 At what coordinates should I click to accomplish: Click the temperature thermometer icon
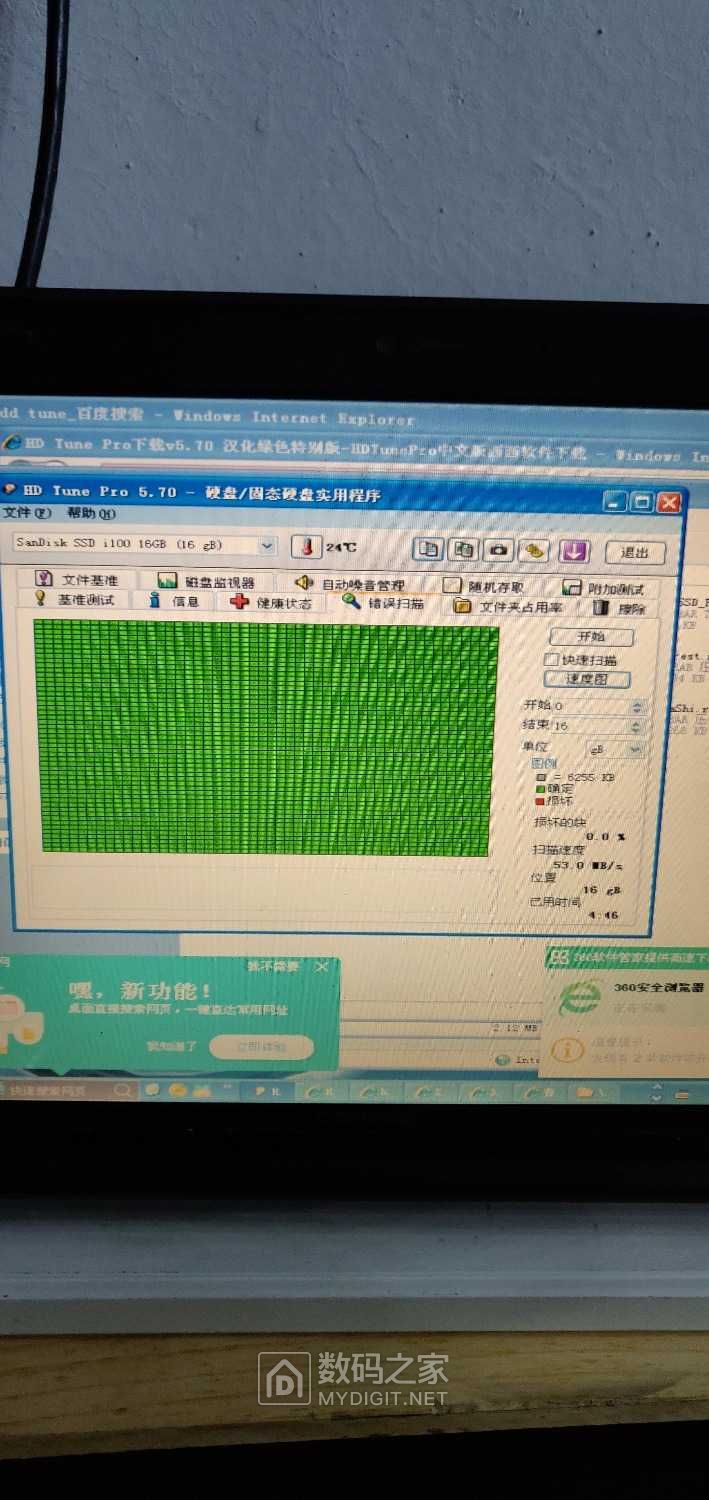coord(306,547)
